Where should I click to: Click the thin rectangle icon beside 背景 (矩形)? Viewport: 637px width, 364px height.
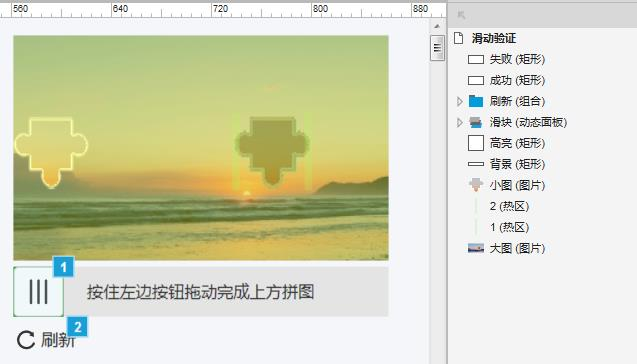[476, 164]
